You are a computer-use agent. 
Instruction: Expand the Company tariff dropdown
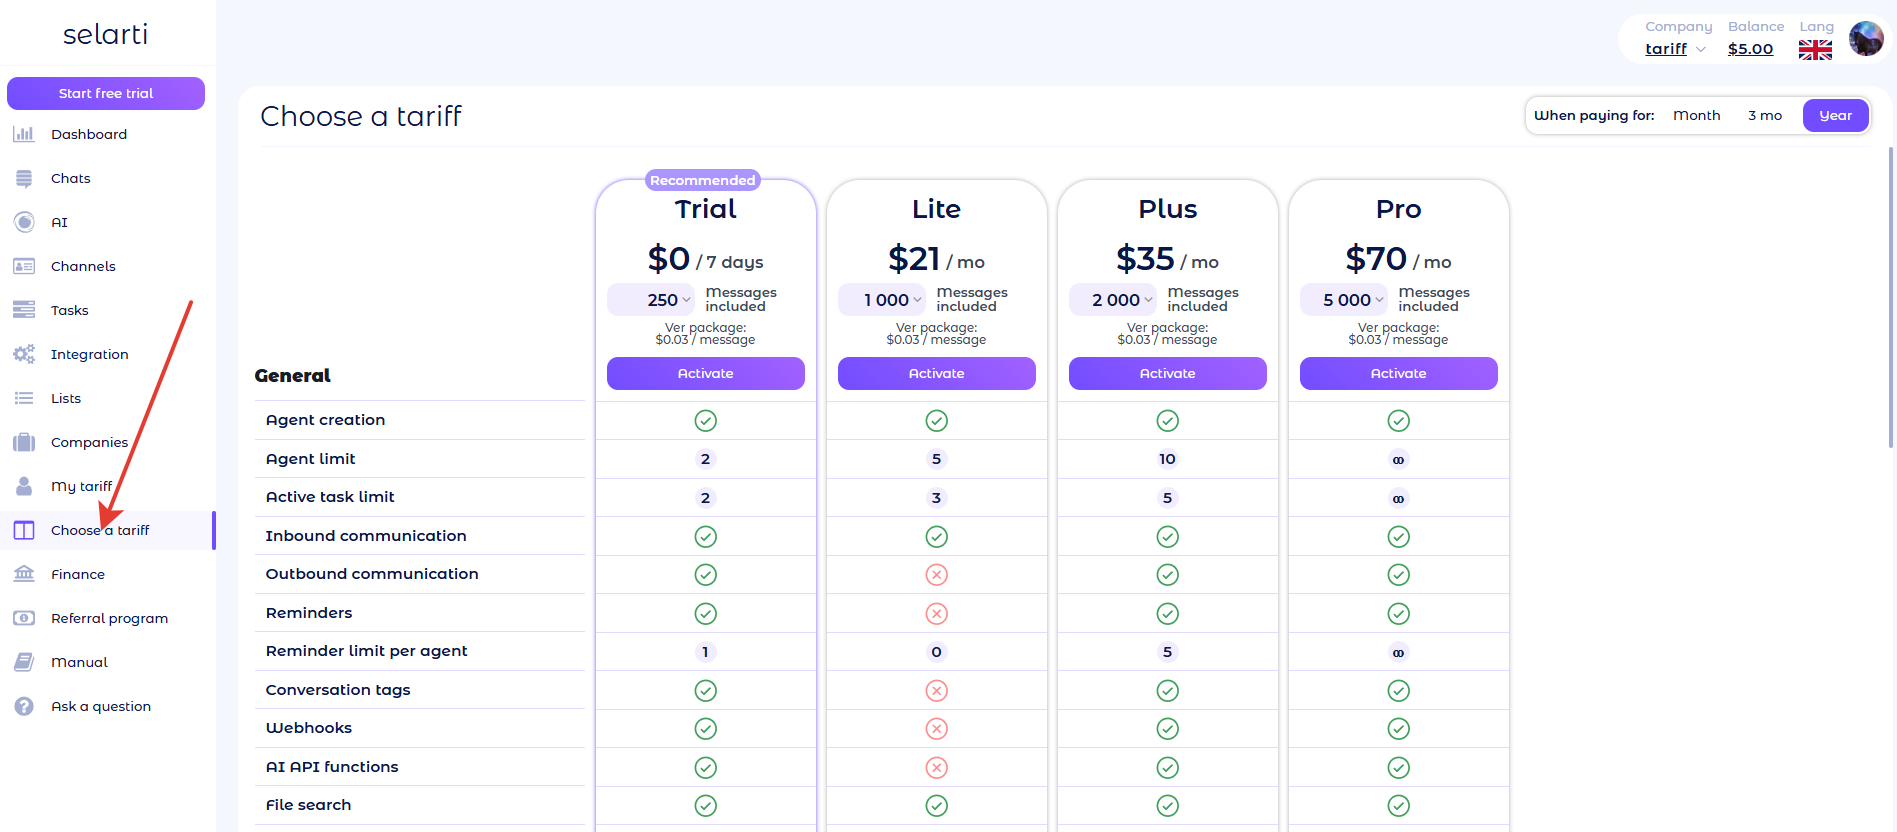1675,49
